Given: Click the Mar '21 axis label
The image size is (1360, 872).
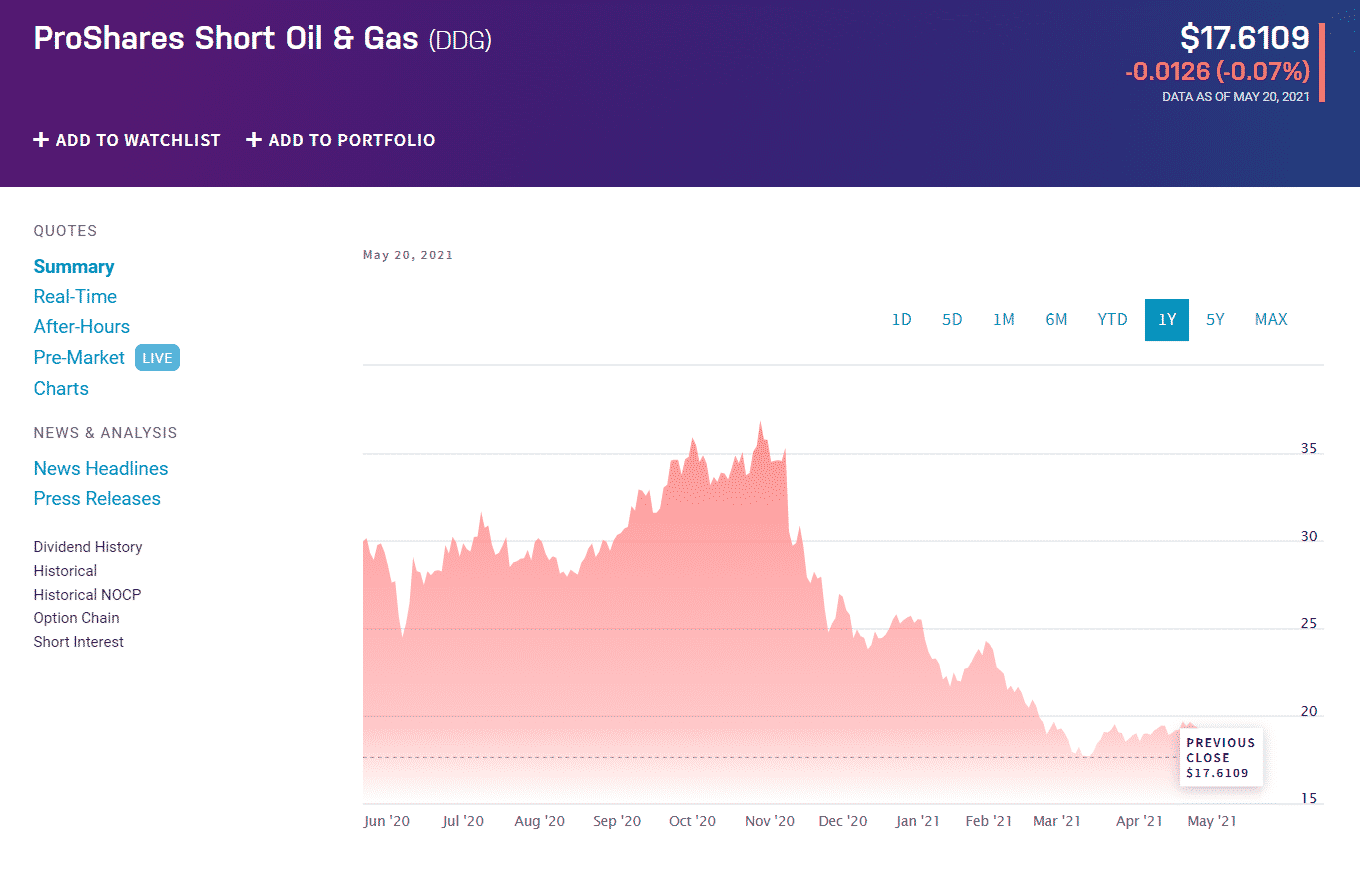Looking at the screenshot, I should pos(1057,821).
